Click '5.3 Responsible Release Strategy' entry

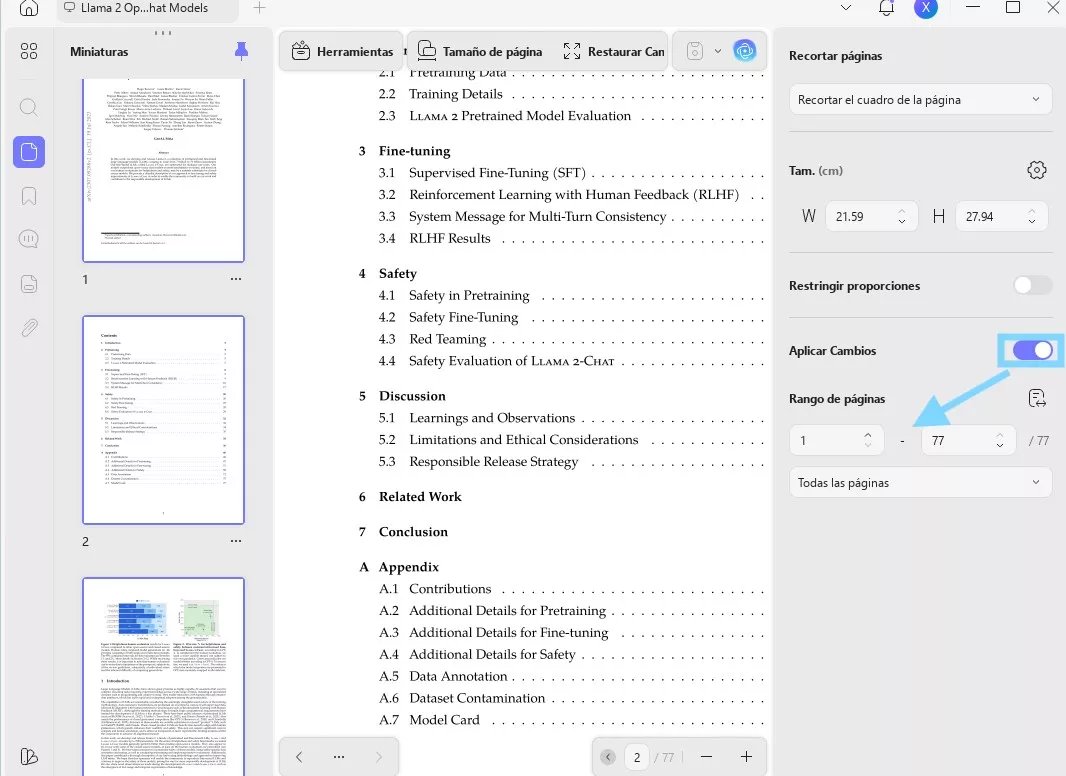click(x=479, y=461)
